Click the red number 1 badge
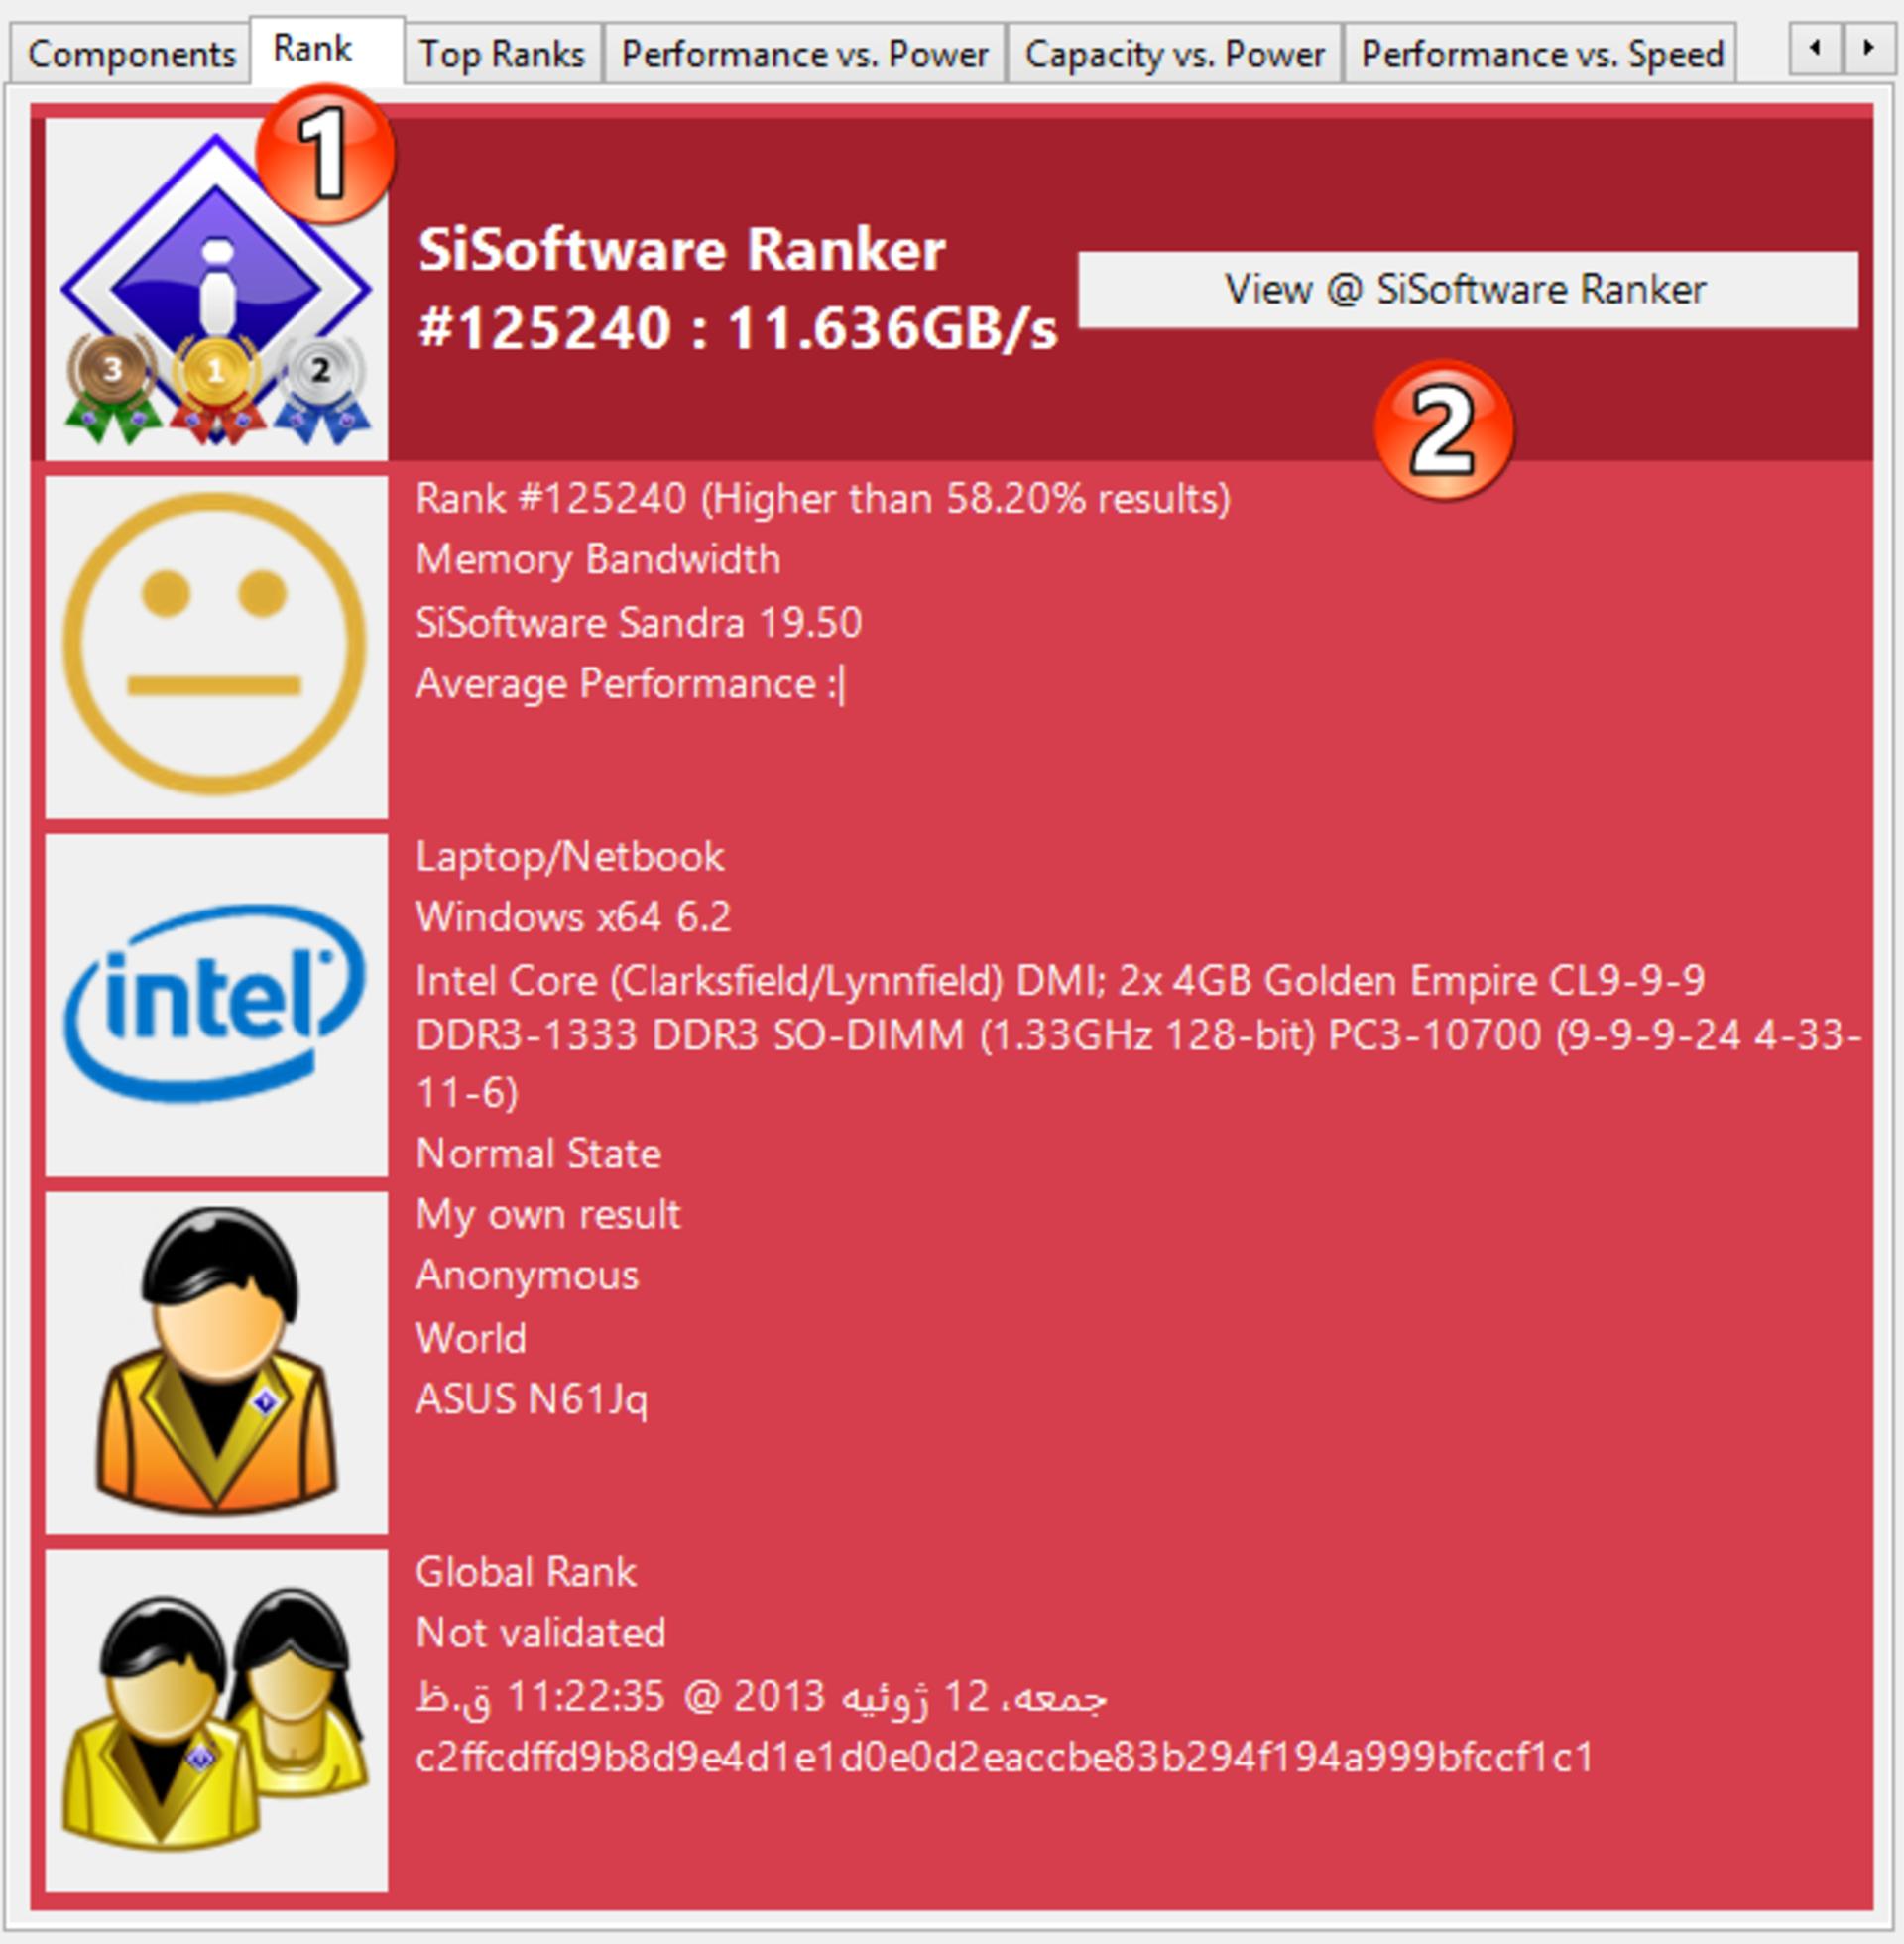This screenshot has height=1944, width=1904. 326,155
